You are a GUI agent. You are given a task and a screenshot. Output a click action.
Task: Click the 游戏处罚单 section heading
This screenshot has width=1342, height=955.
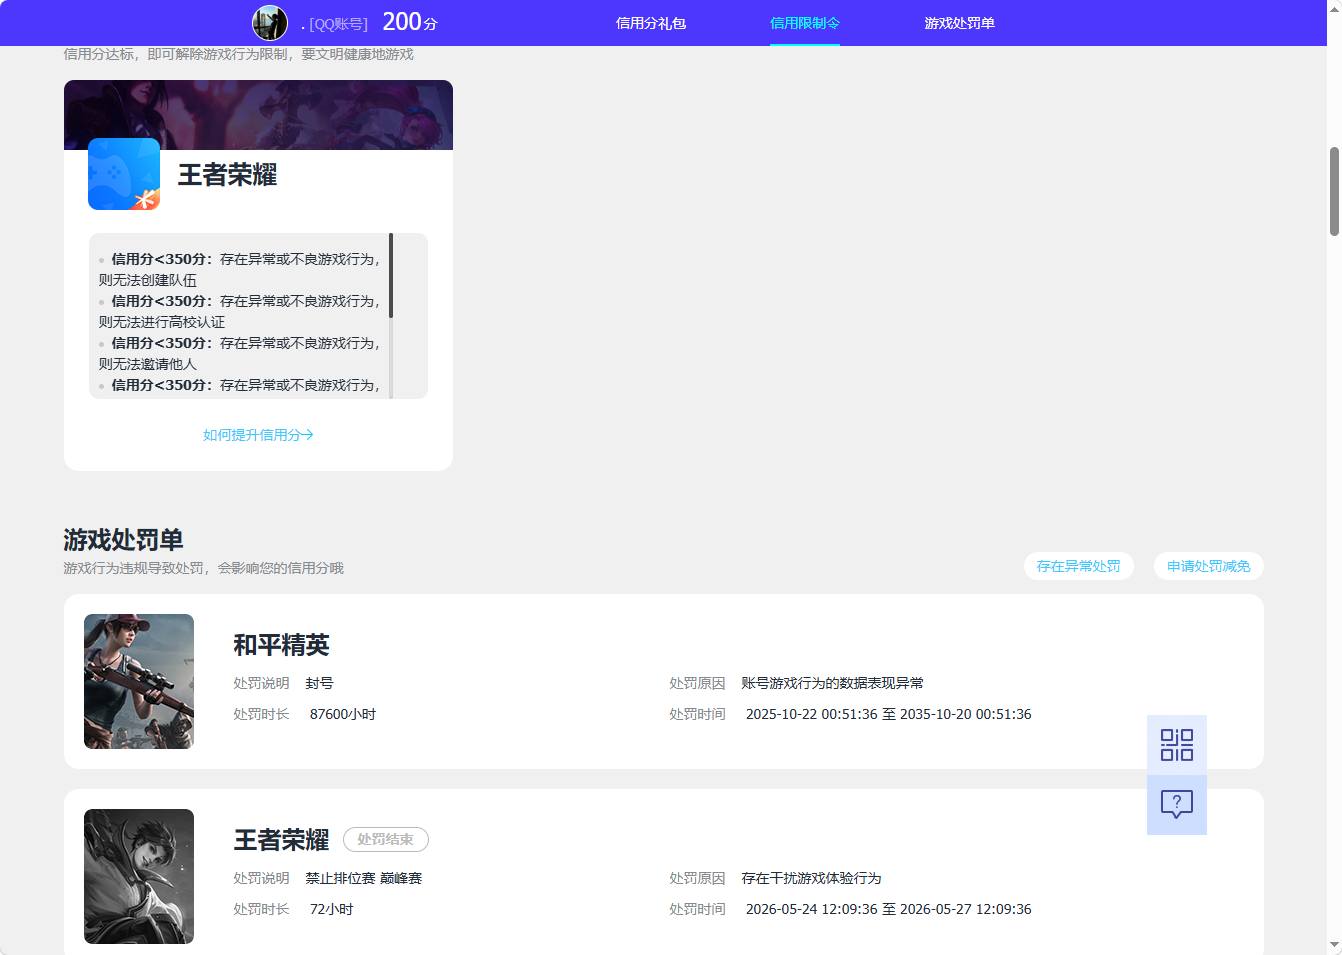click(123, 540)
